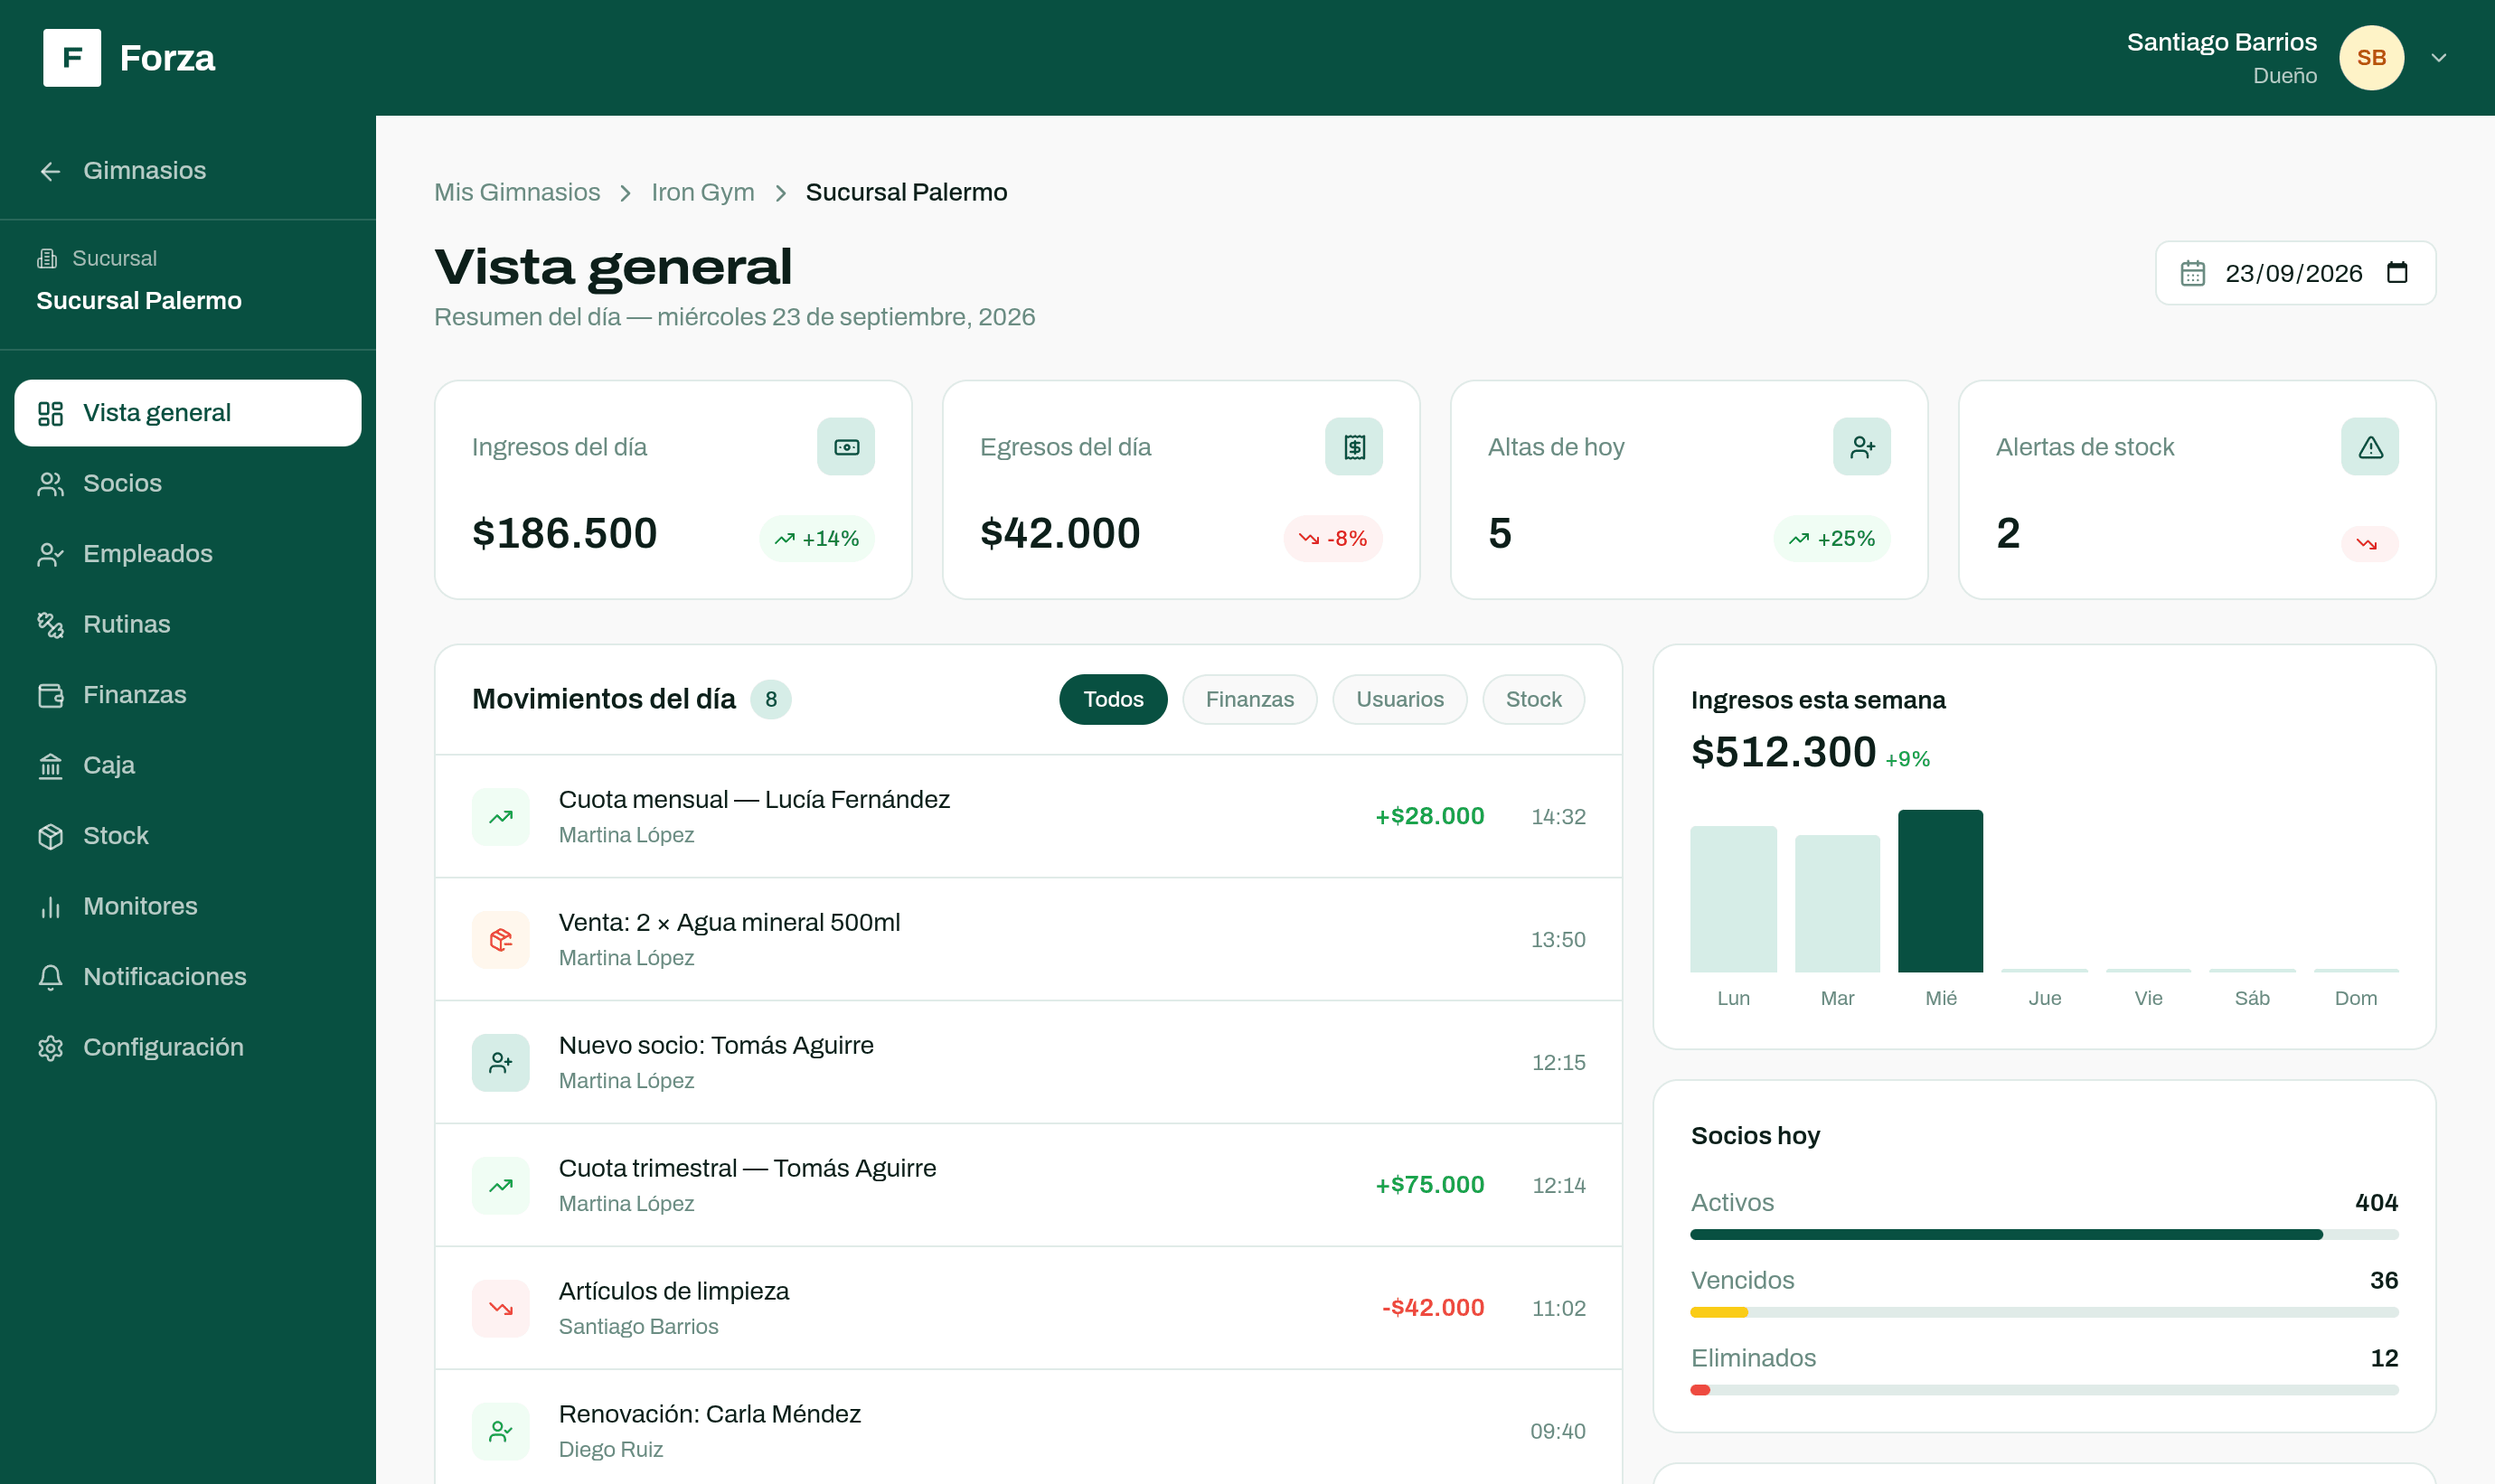Screen dimensions: 2495x1484
Task: Click the Sucursal Palermo sidebar label
Action: [139, 301]
